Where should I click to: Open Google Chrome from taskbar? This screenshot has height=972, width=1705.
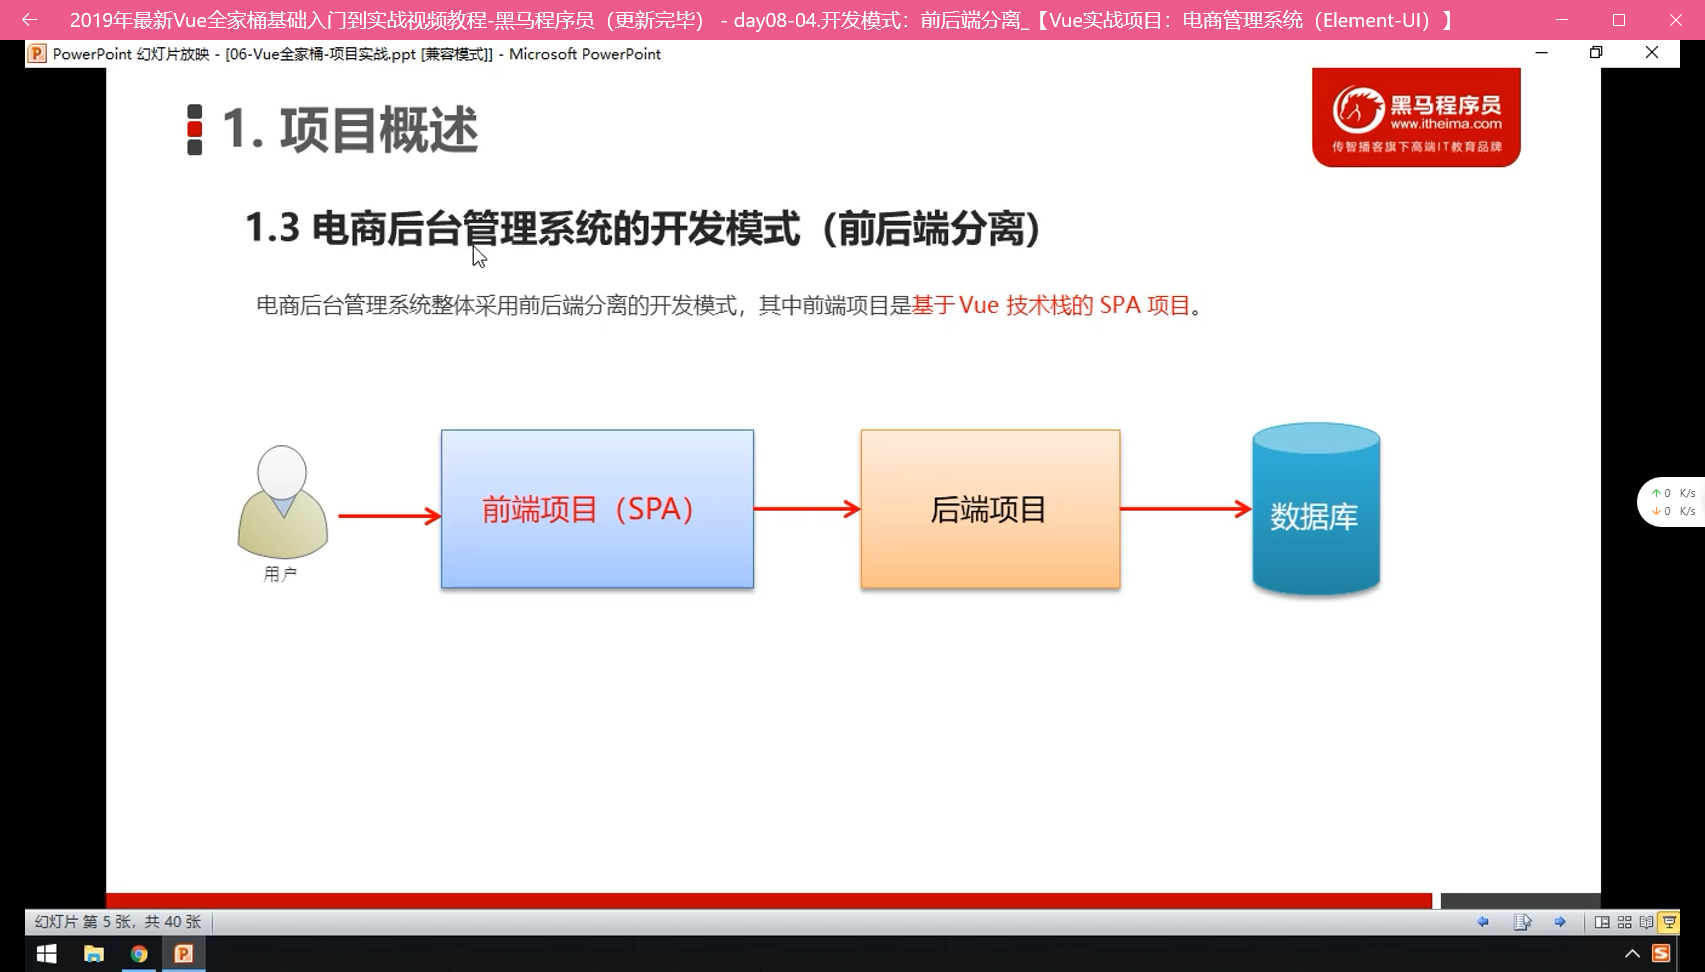pos(139,954)
